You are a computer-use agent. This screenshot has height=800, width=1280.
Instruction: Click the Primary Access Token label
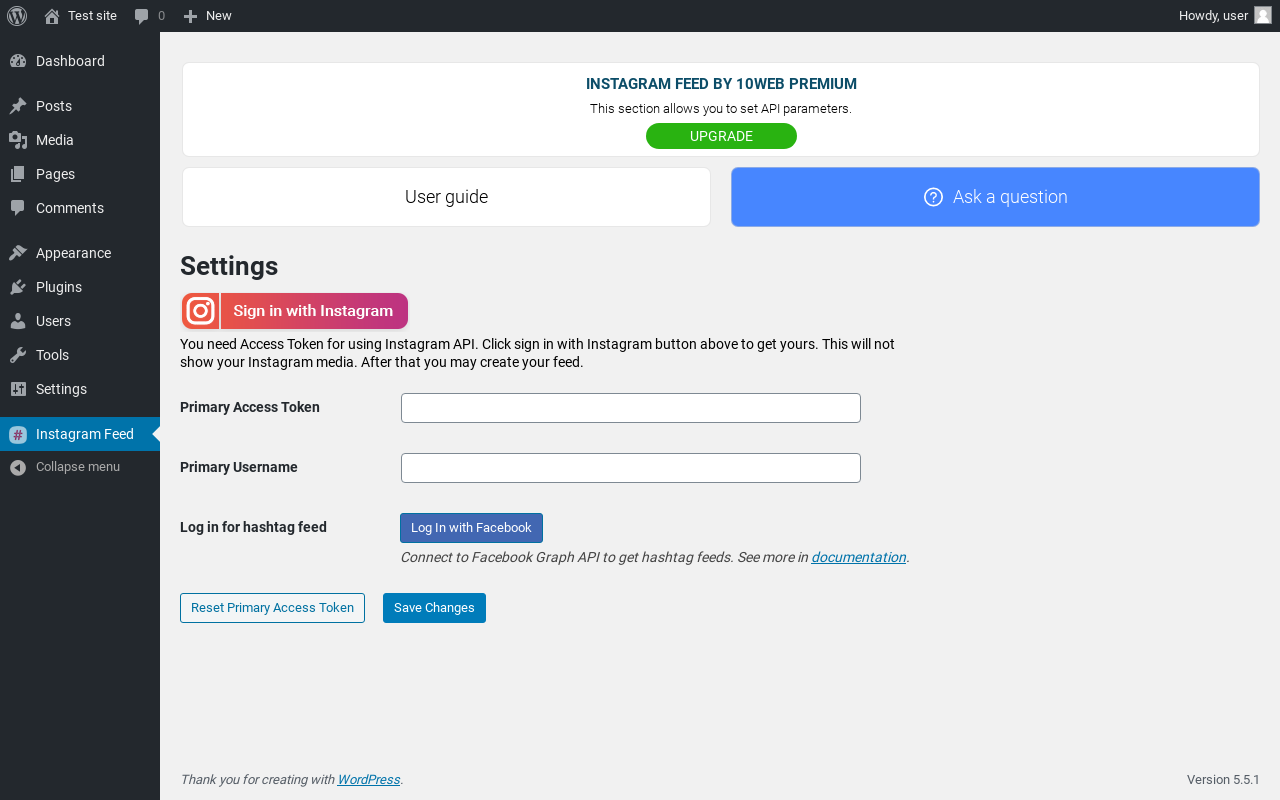pos(250,407)
